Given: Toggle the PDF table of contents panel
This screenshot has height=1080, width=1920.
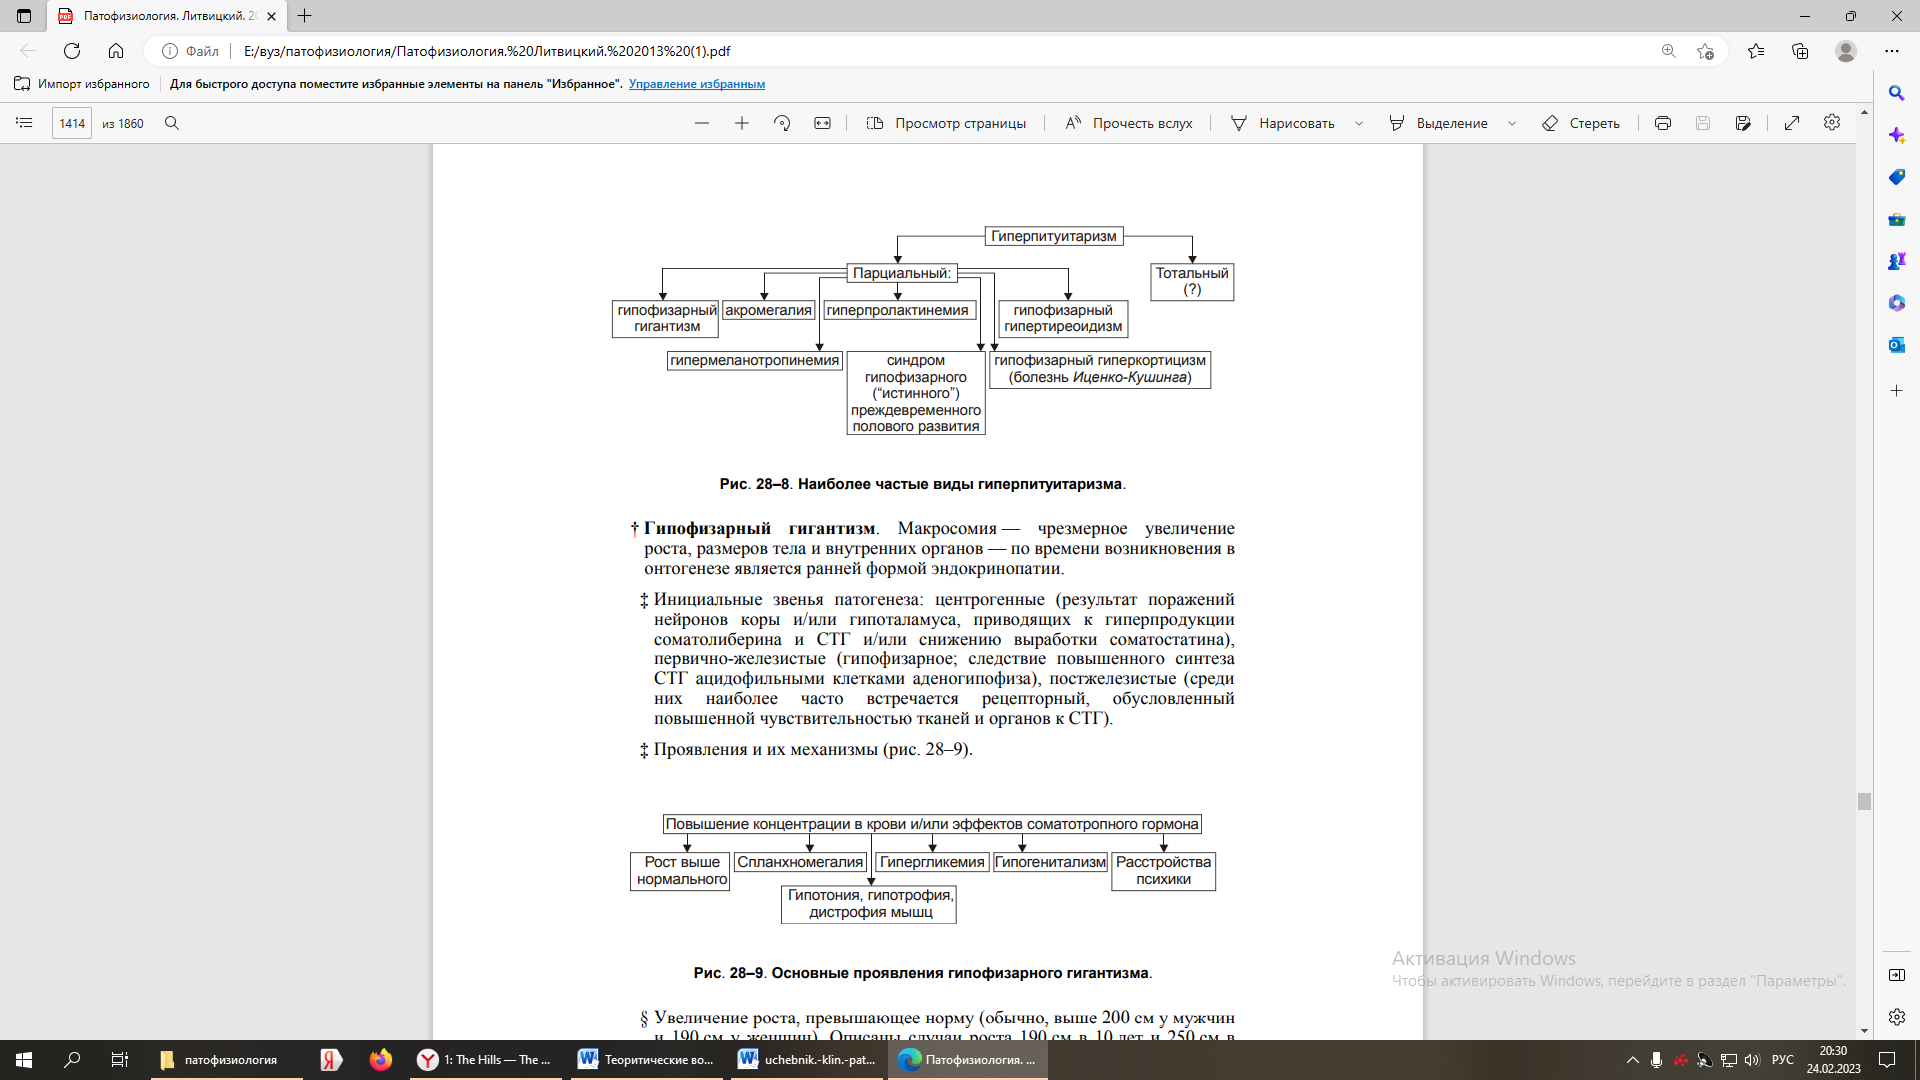Looking at the screenshot, I should (x=25, y=123).
